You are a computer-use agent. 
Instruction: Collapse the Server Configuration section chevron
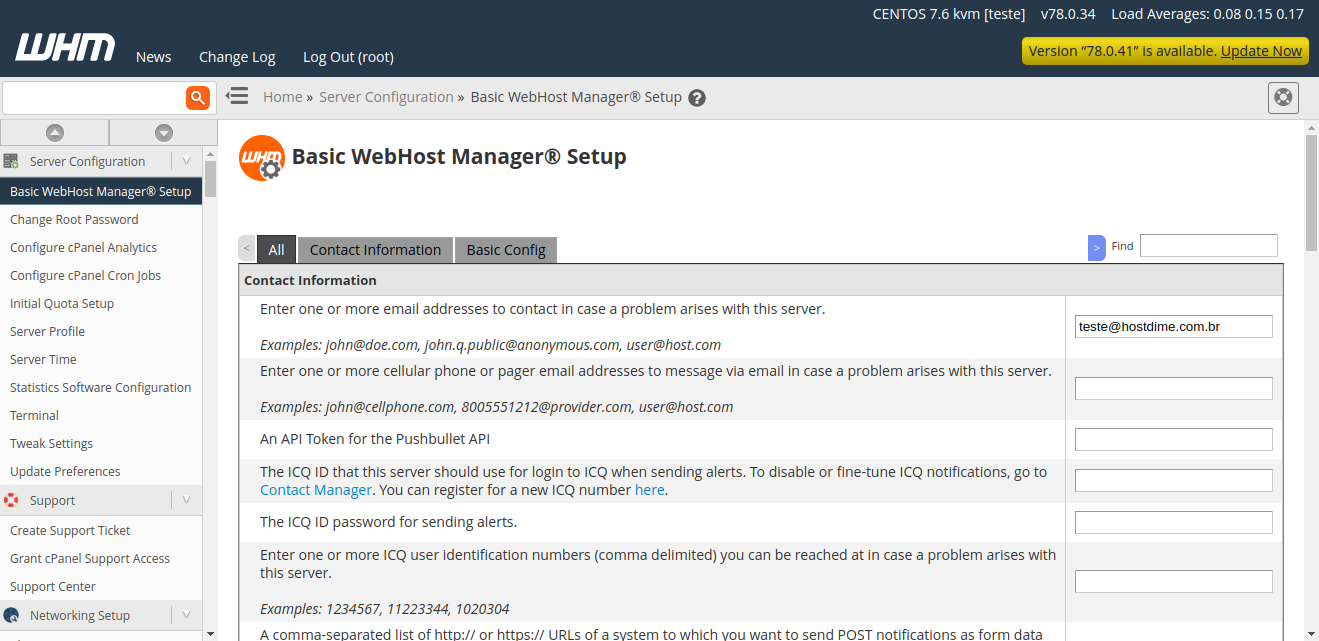point(186,160)
